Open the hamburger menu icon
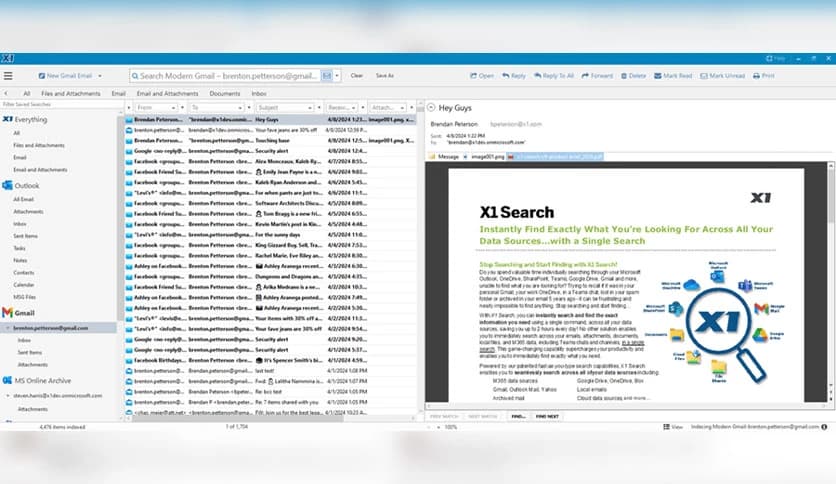This screenshot has height=484, width=836. (8, 76)
